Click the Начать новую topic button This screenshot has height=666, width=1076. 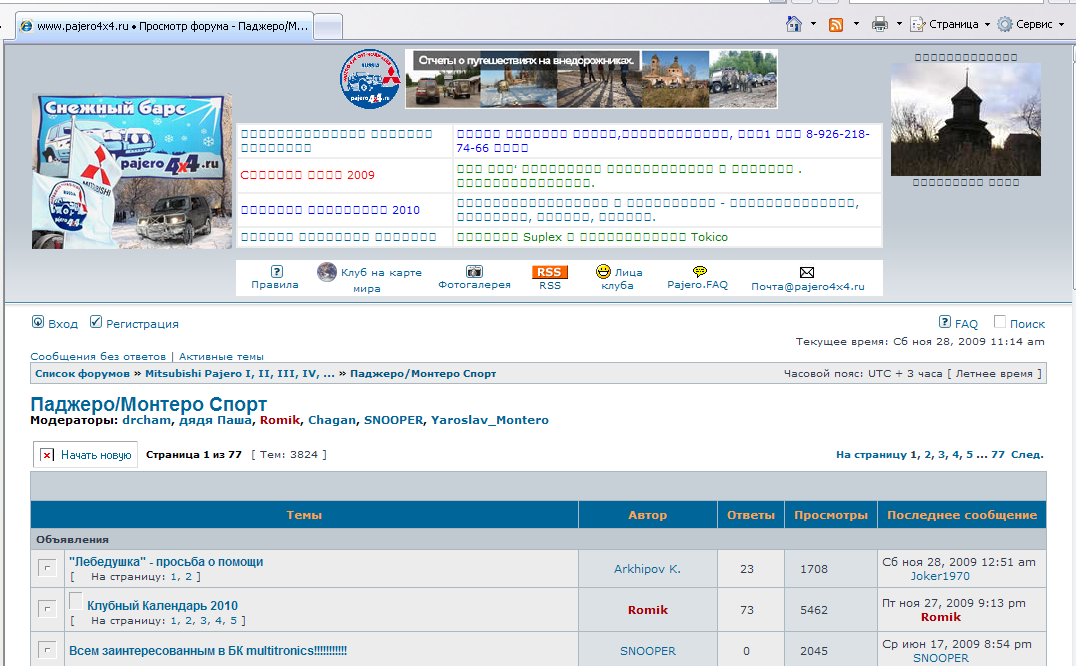[86, 455]
